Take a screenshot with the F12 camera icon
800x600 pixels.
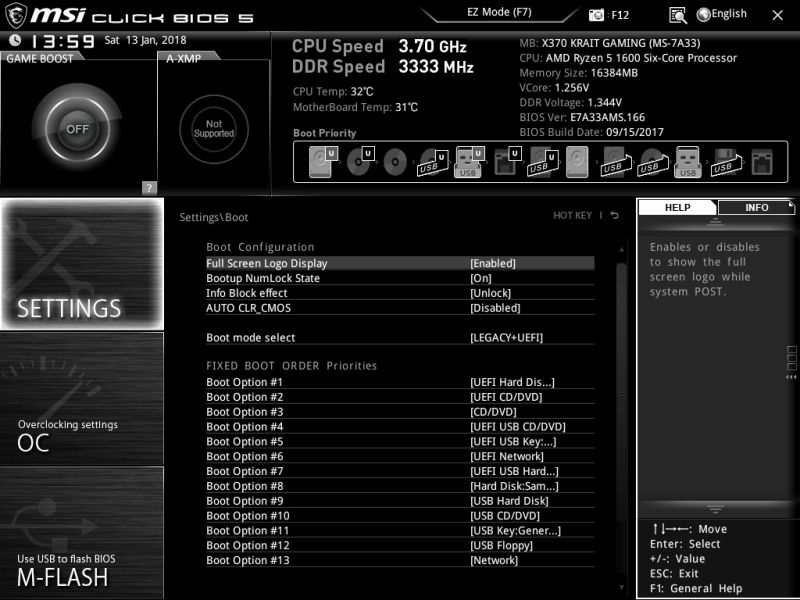click(596, 15)
